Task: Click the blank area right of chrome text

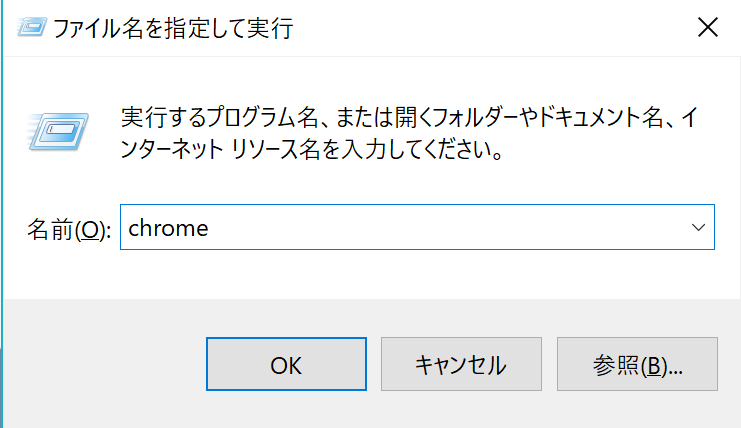Action: pyautogui.click(x=450, y=228)
